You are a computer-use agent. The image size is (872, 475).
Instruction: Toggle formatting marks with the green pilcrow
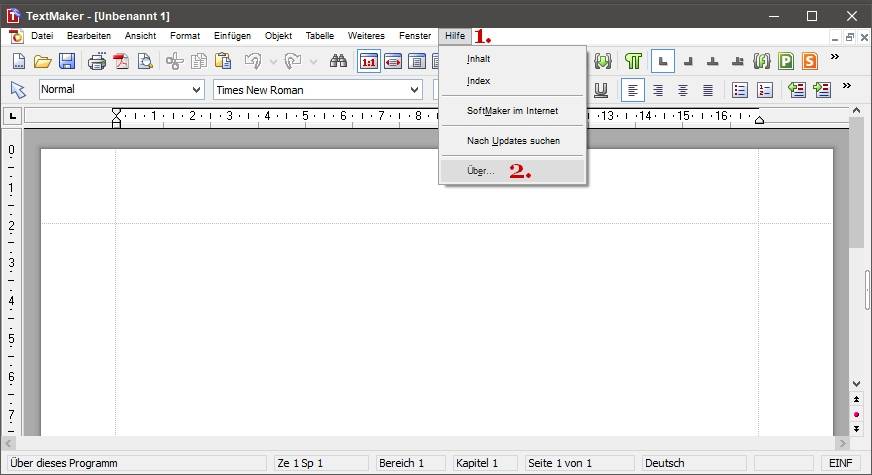pyautogui.click(x=633, y=61)
